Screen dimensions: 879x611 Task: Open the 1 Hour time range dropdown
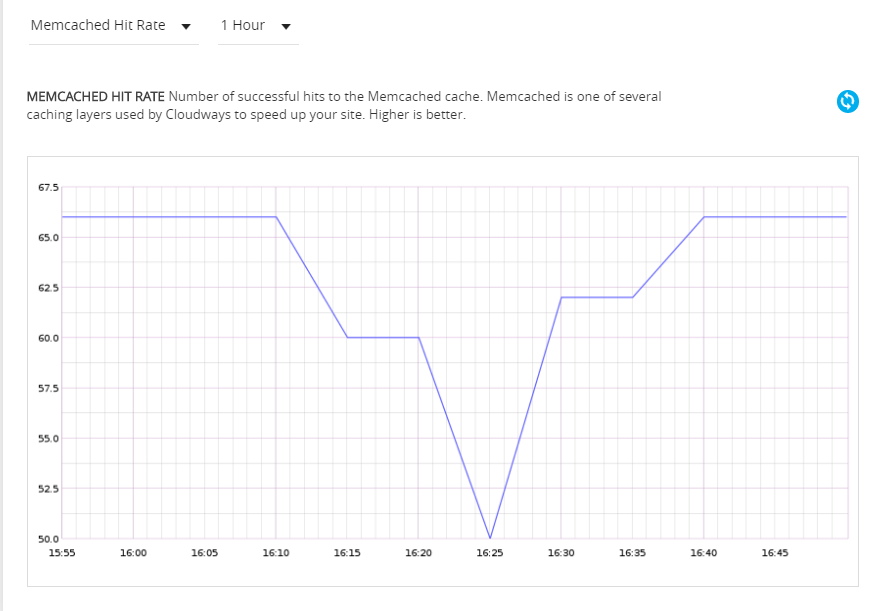coord(243,25)
